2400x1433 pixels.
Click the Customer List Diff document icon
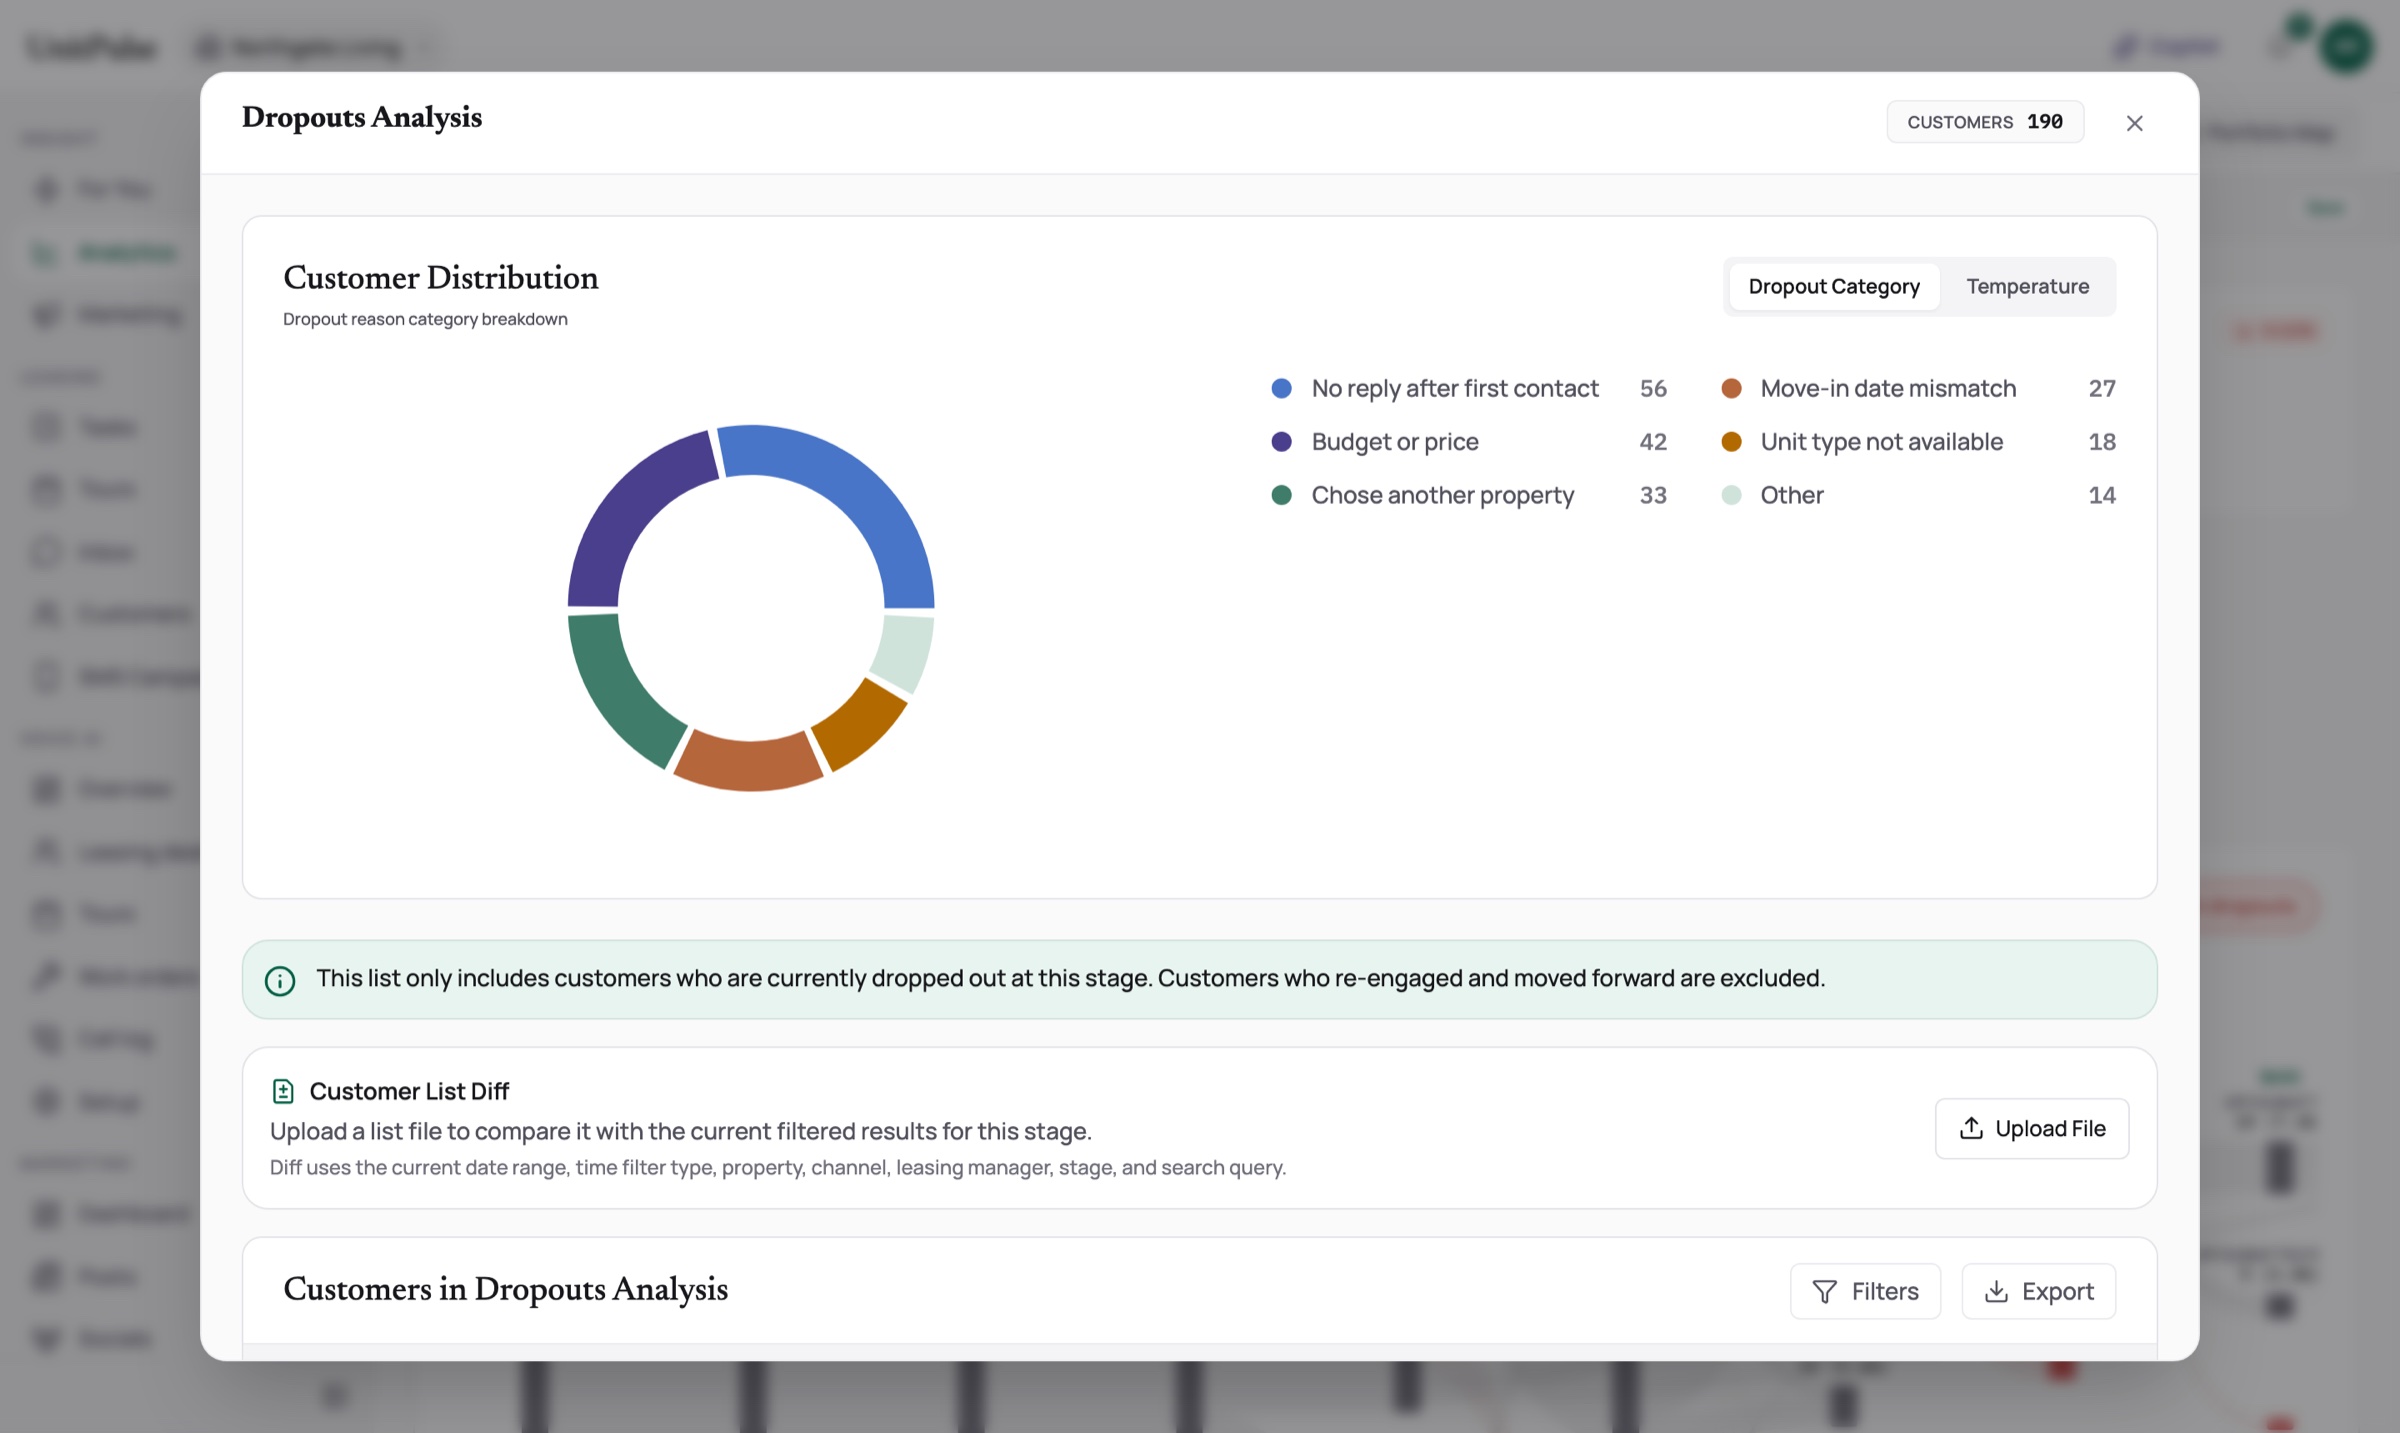(x=283, y=1091)
